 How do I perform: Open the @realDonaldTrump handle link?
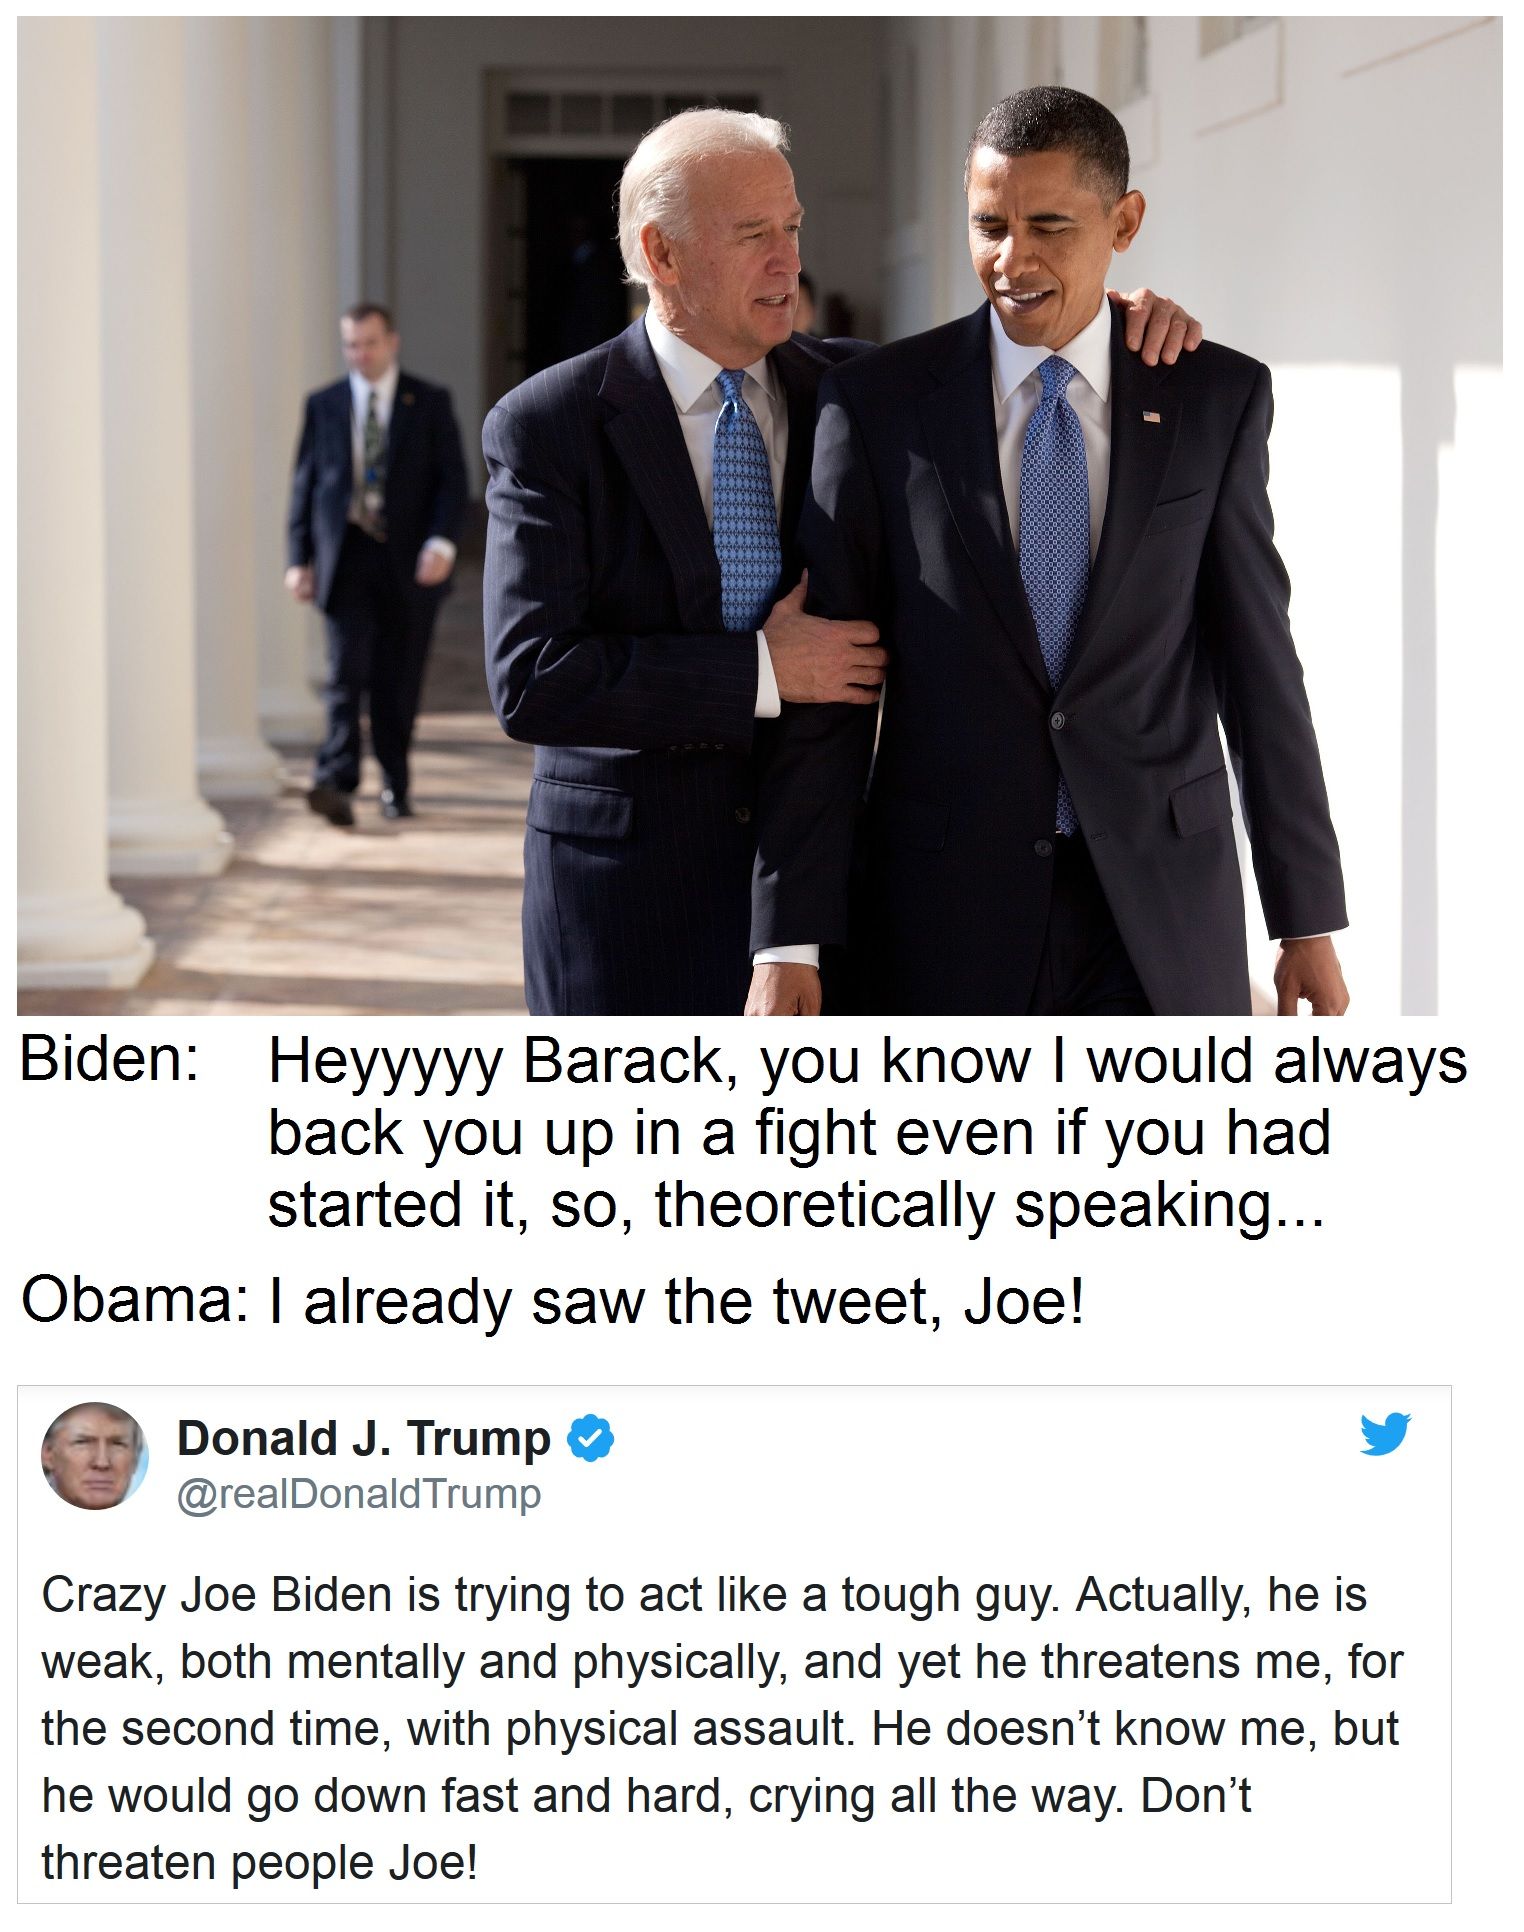[359, 1494]
